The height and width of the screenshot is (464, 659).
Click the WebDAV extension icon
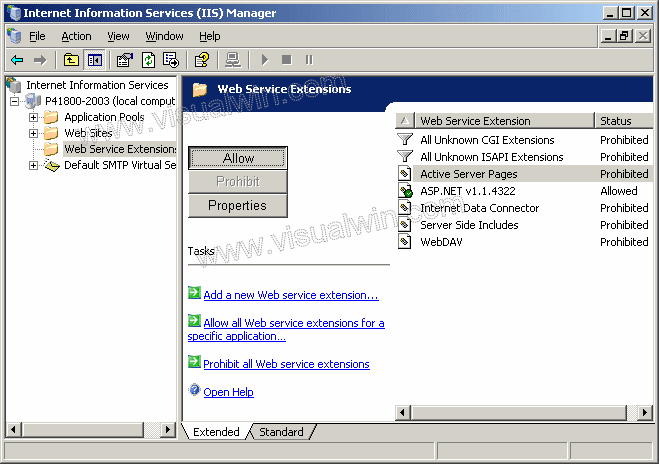(404, 242)
